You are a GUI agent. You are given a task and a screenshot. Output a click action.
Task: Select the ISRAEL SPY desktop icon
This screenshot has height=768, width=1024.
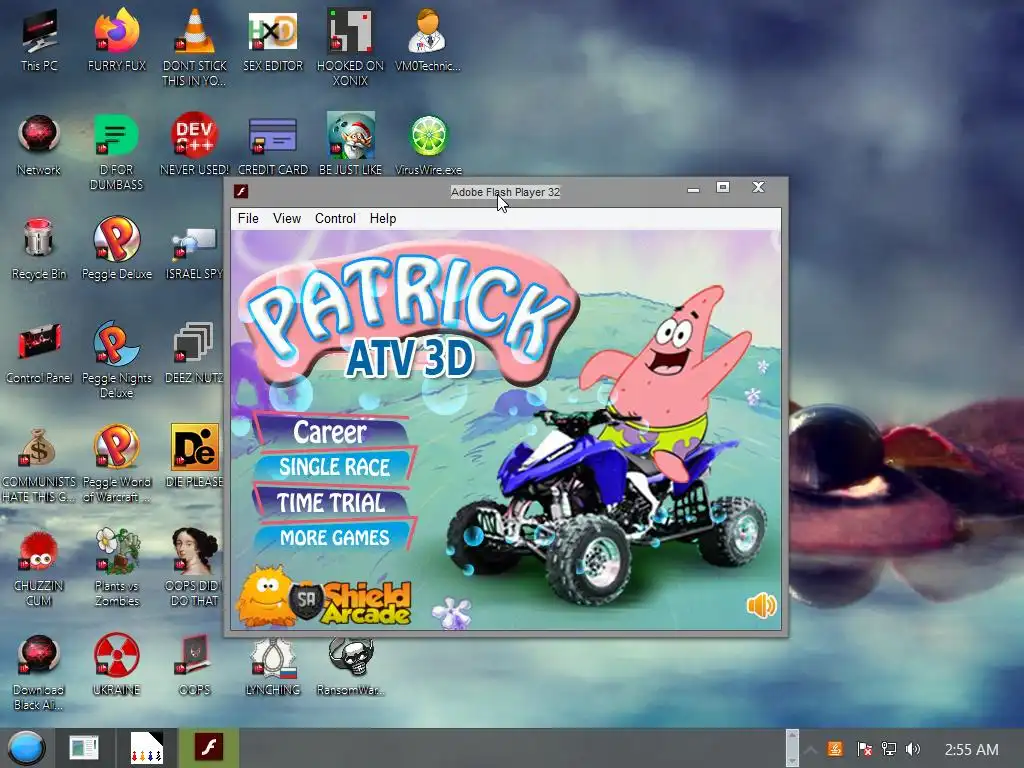click(x=195, y=253)
